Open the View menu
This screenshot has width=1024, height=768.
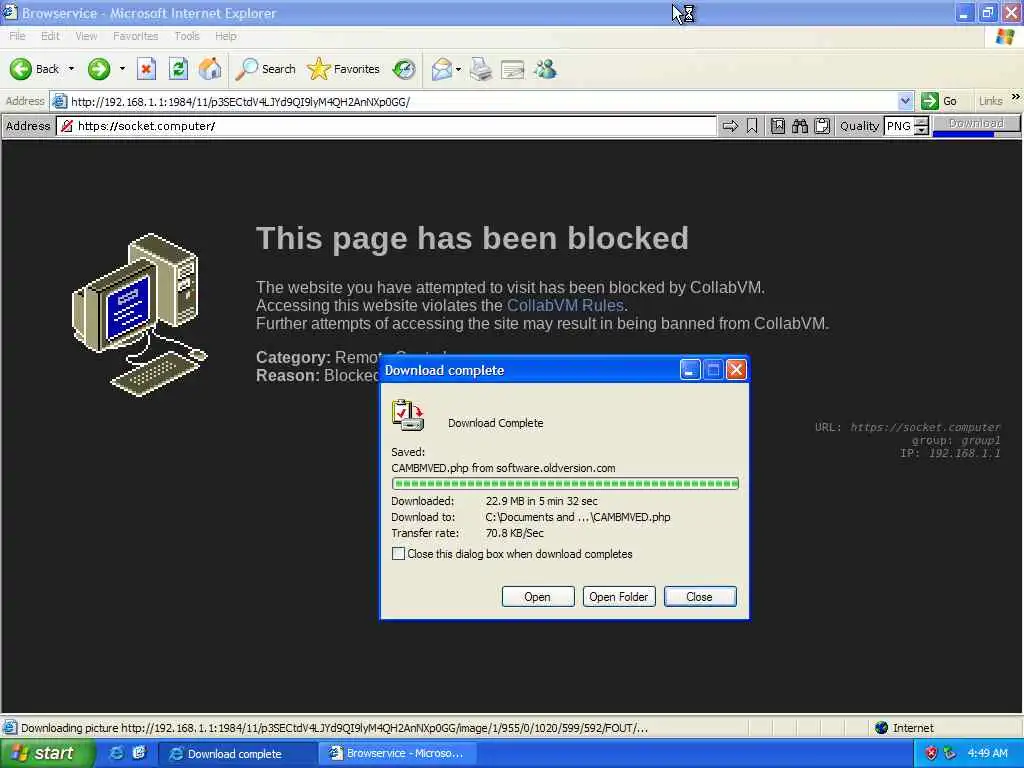pos(86,36)
